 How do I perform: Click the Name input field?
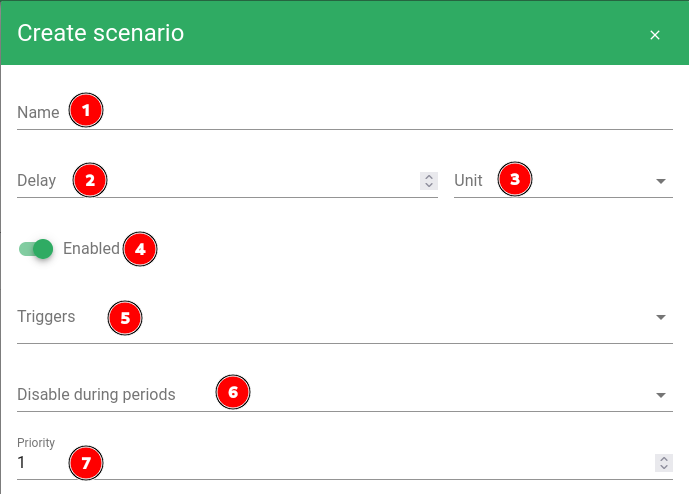pyautogui.click(x=345, y=112)
